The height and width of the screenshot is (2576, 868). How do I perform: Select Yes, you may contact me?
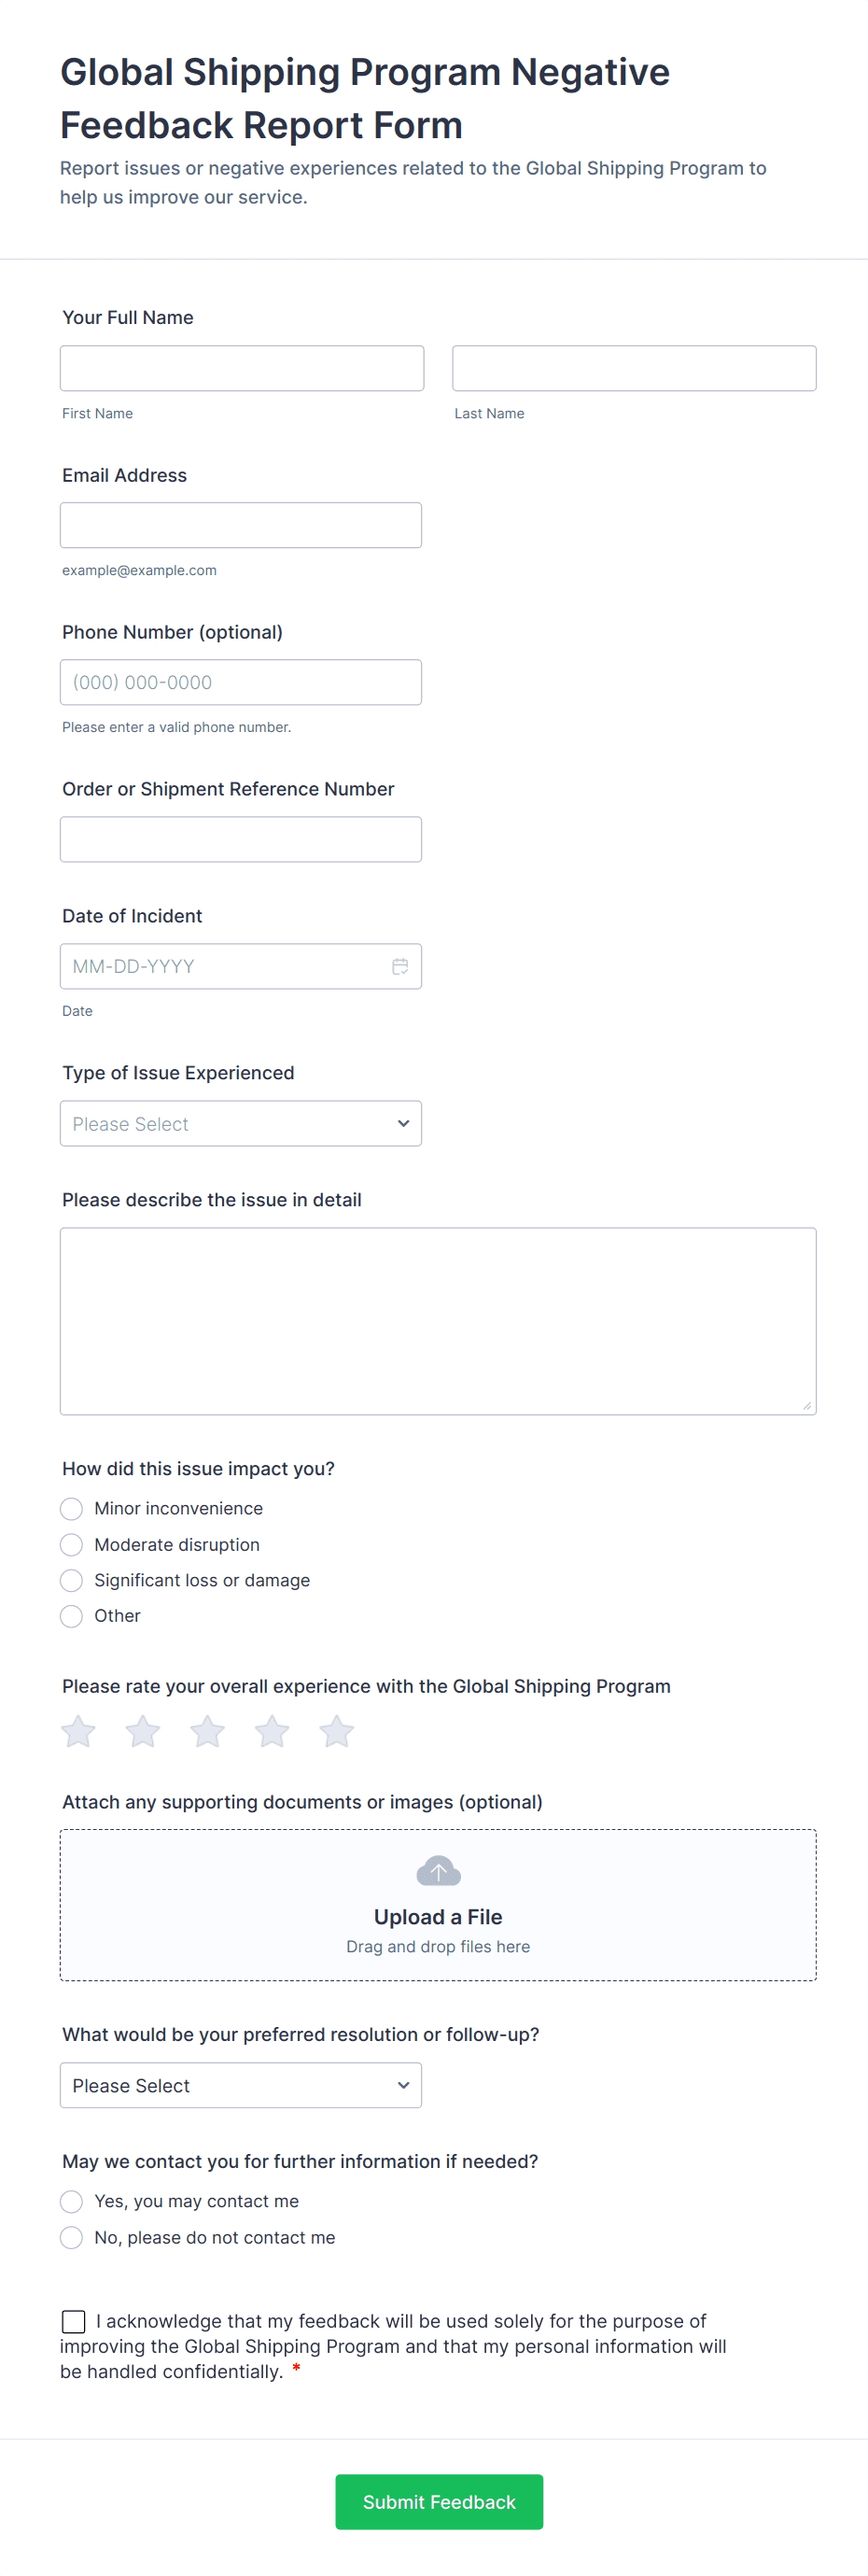[72, 2201]
